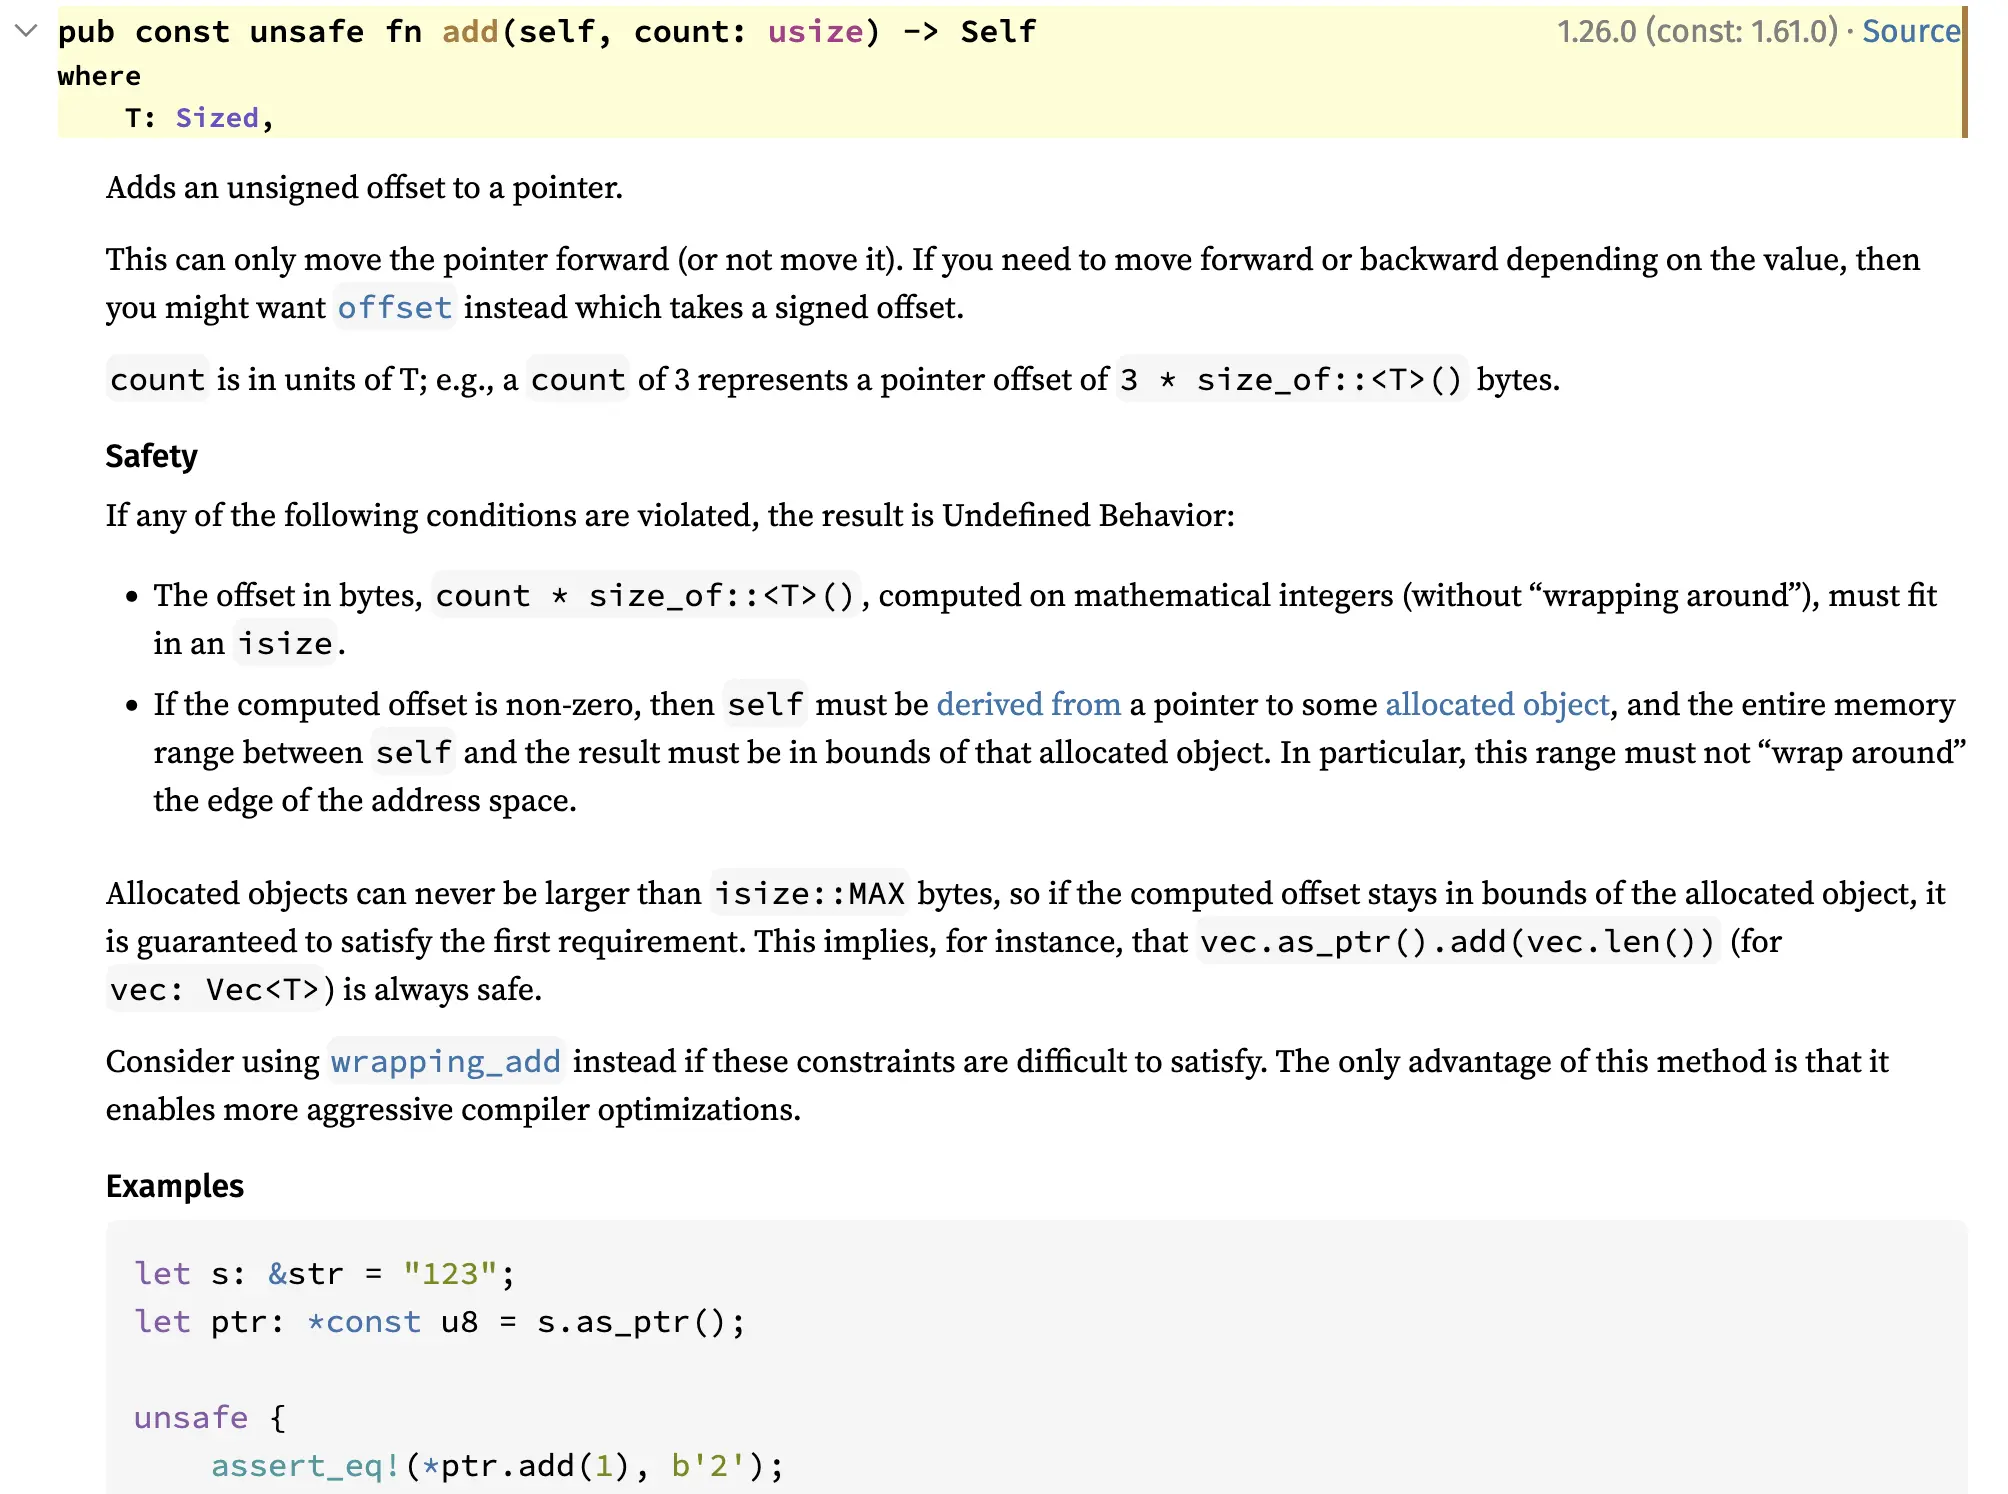
Task: Open the Source link for add
Action: pos(1910,32)
